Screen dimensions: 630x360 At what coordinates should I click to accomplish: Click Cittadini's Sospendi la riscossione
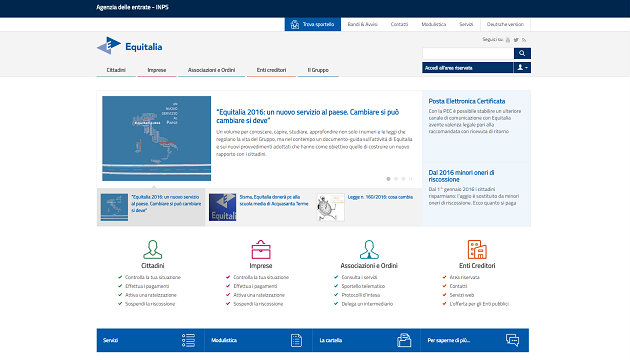[x=150, y=304]
